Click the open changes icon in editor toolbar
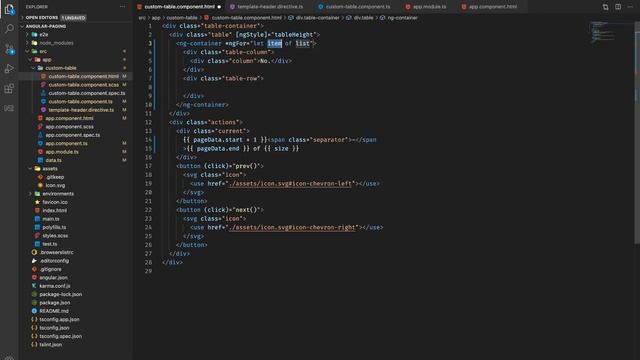Viewport: 640px width, 360px height. coord(606,7)
